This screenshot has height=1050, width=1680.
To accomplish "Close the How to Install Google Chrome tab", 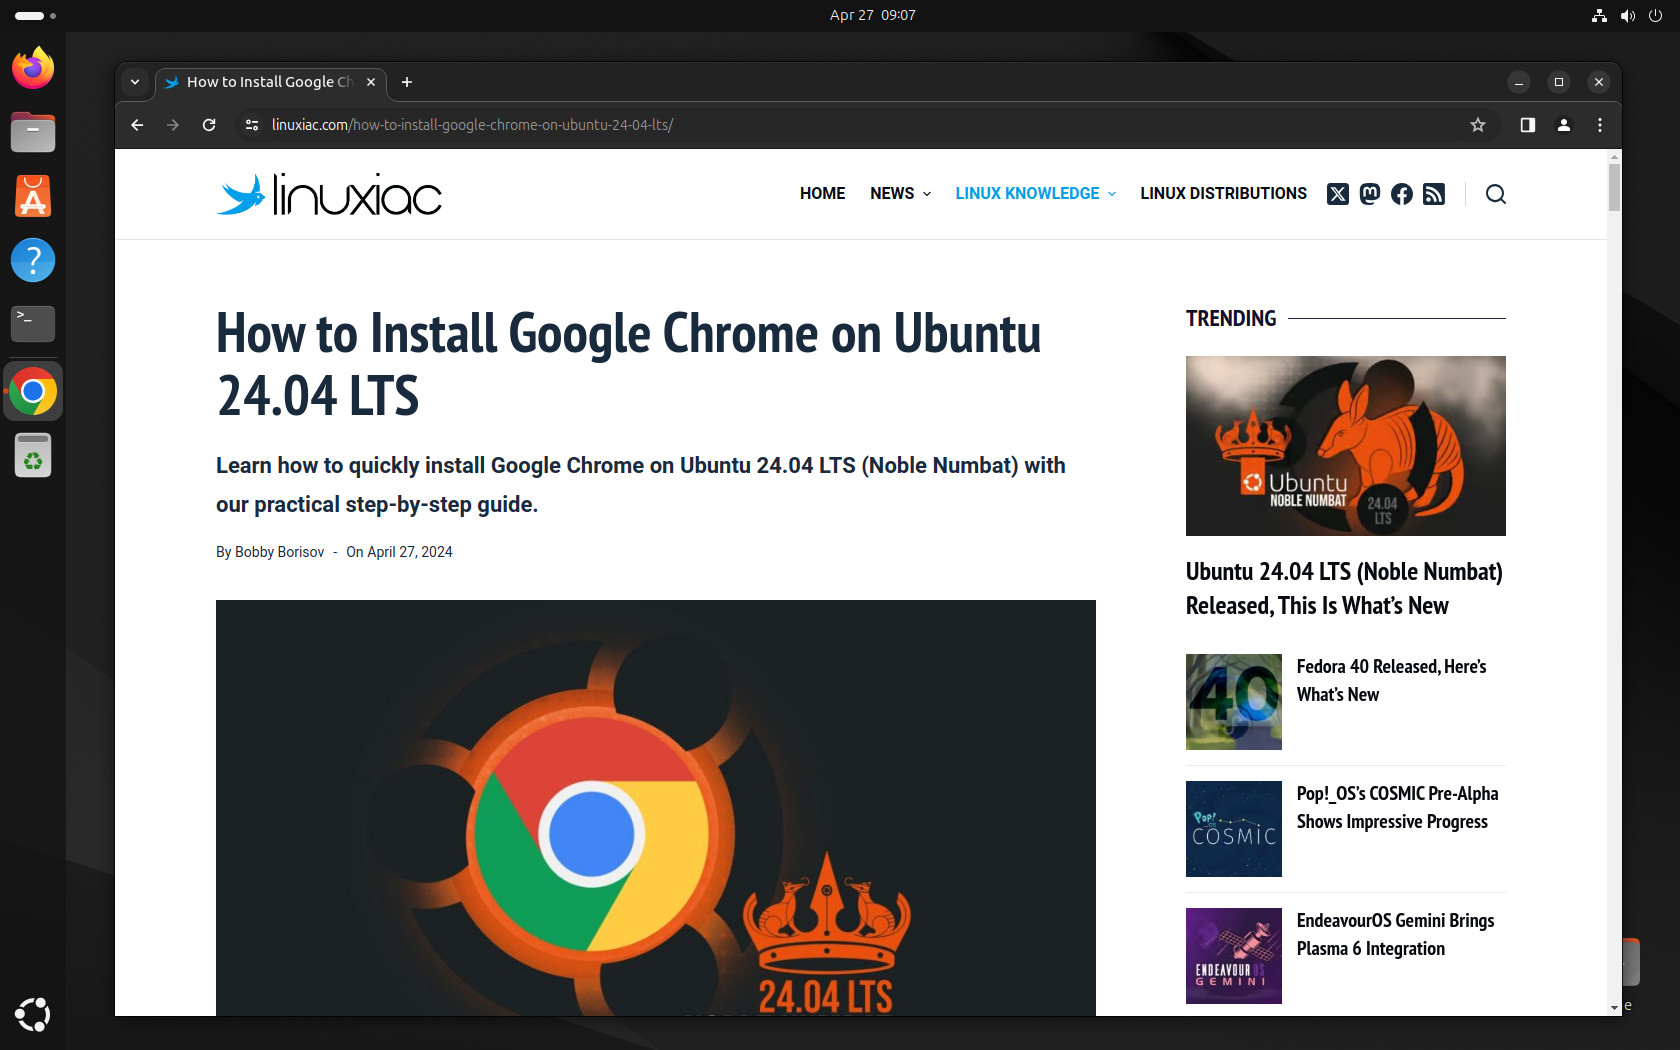I will tap(371, 82).
